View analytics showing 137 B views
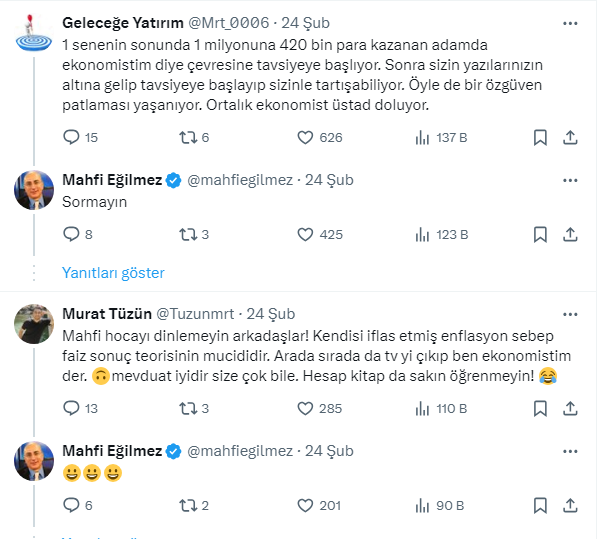 click(x=425, y=137)
